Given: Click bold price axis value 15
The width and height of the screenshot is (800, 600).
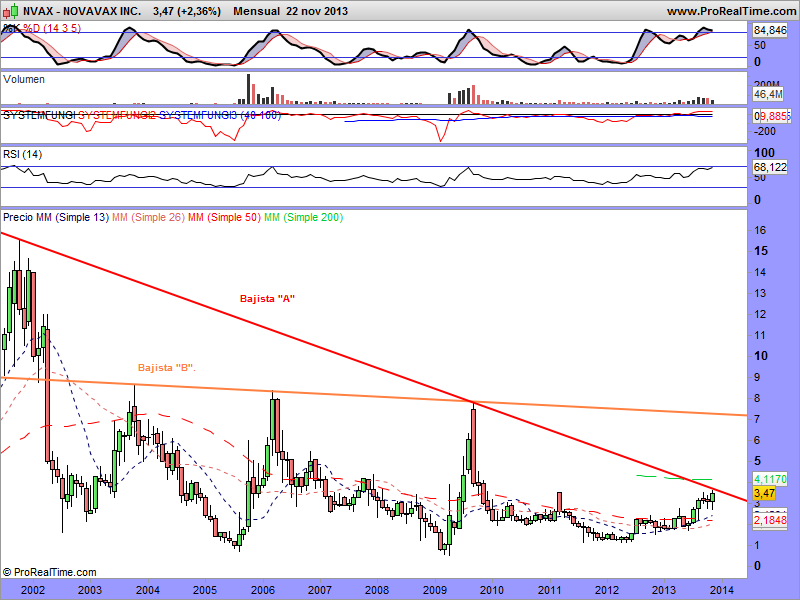Looking at the screenshot, I should point(761,251).
